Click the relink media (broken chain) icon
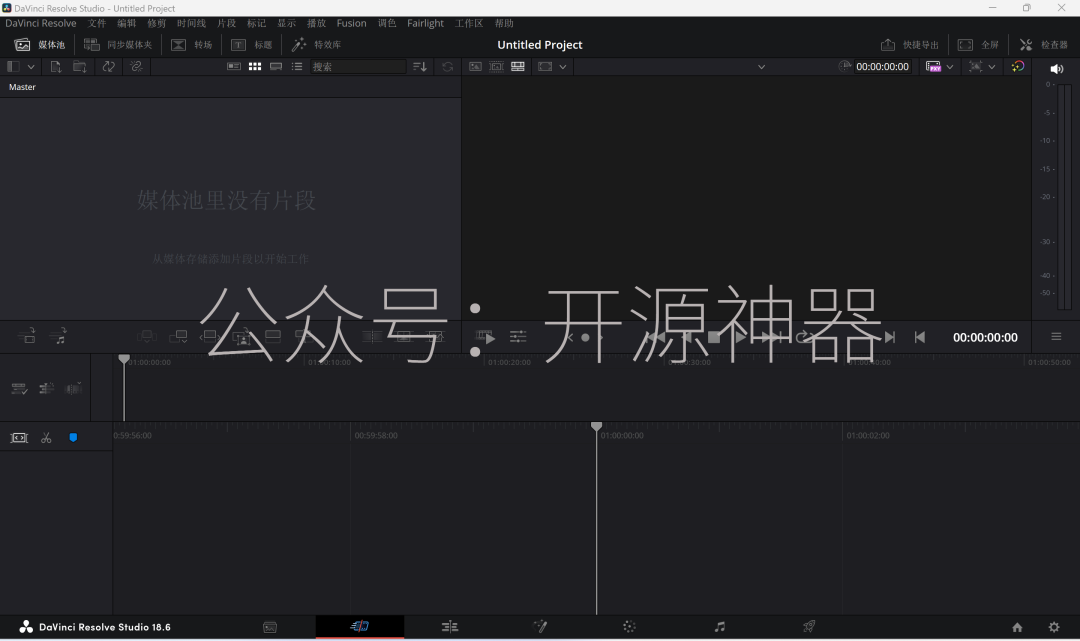The image size is (1080, 641). pos(136,67)
